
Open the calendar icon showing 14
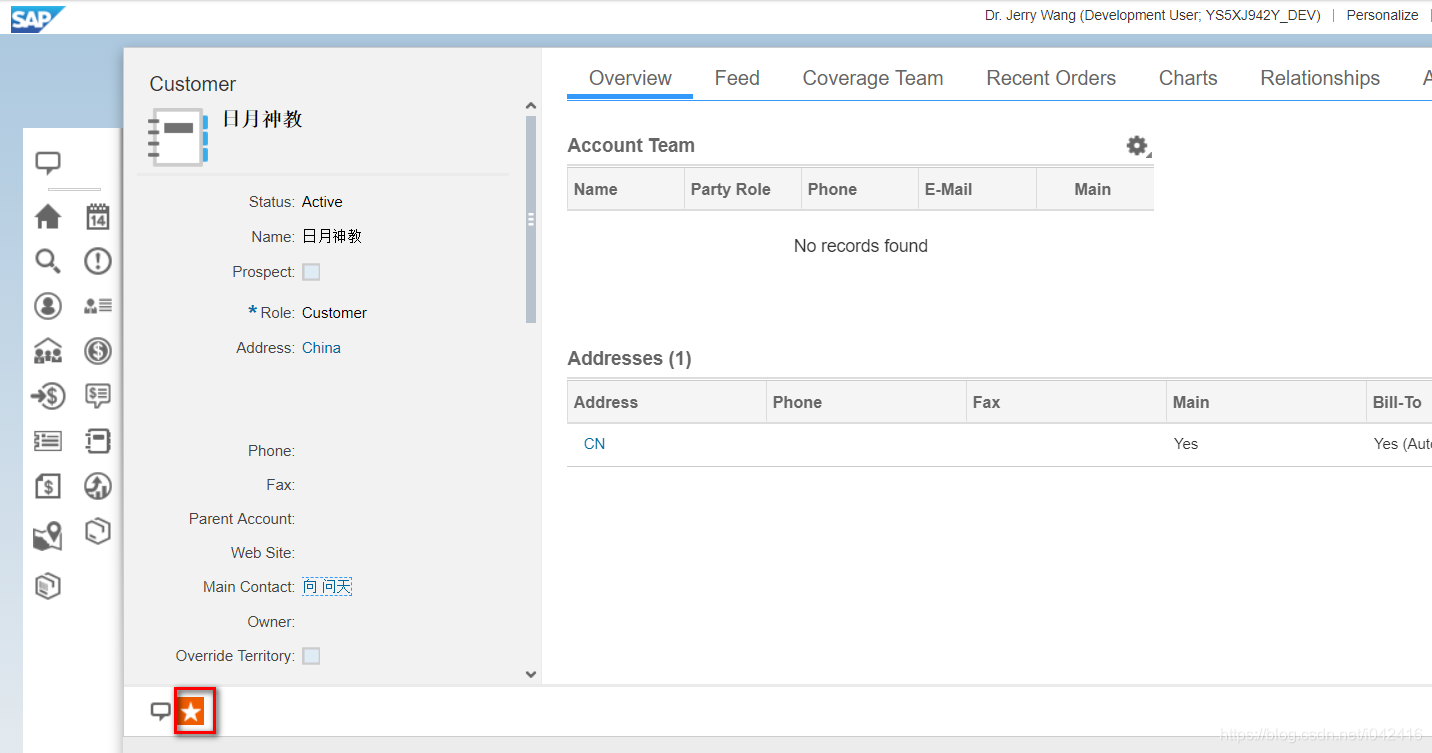(98, 216)
